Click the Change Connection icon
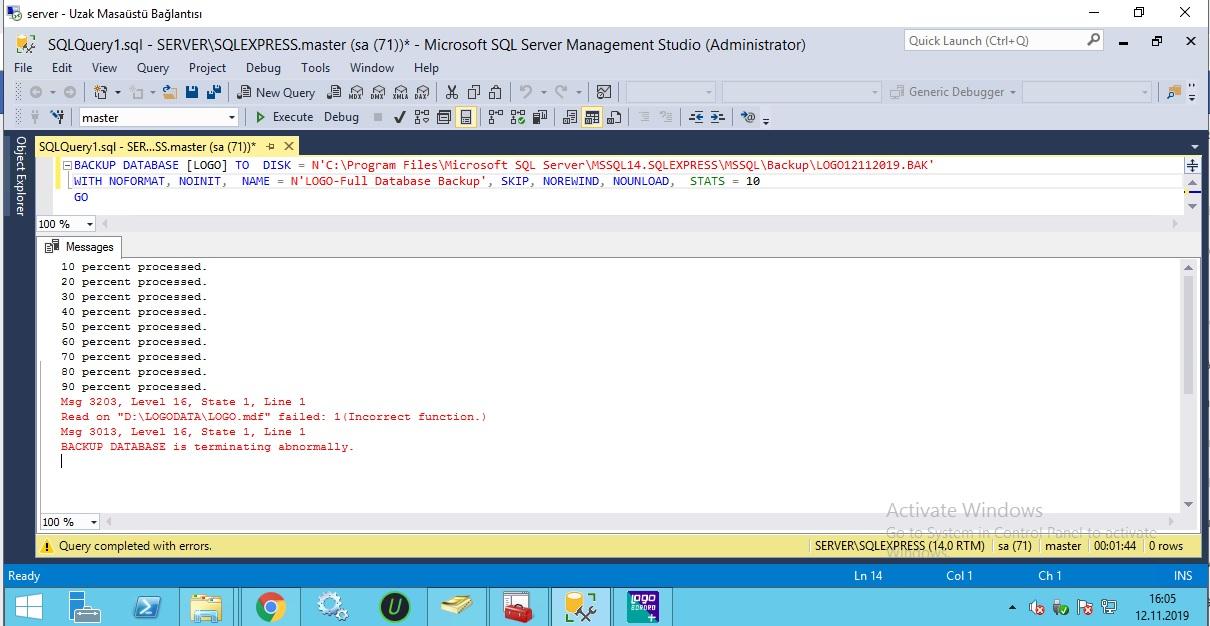Screen dimensions: 1210x626 pyautogui.click(x=59, y=117)
